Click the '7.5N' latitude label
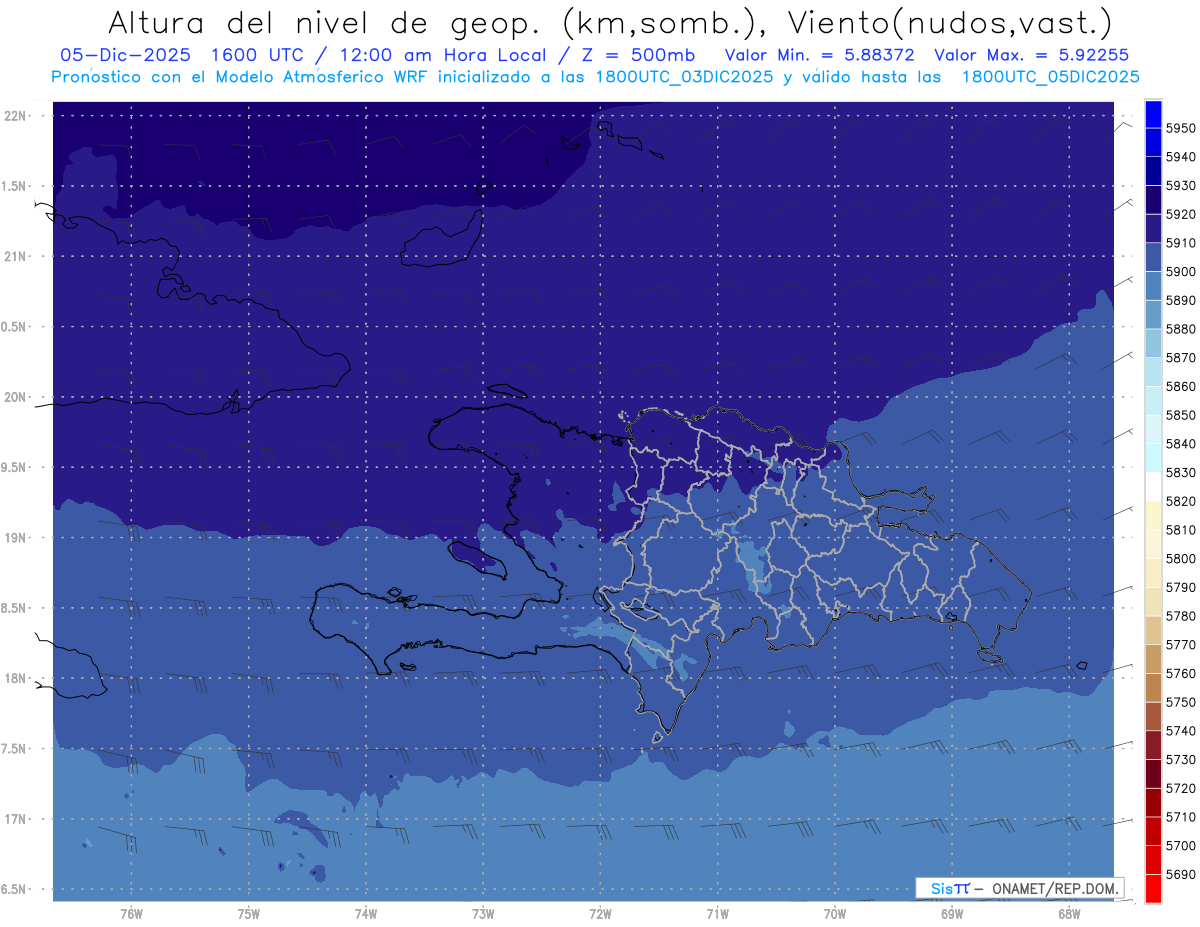 click(15, 749)
